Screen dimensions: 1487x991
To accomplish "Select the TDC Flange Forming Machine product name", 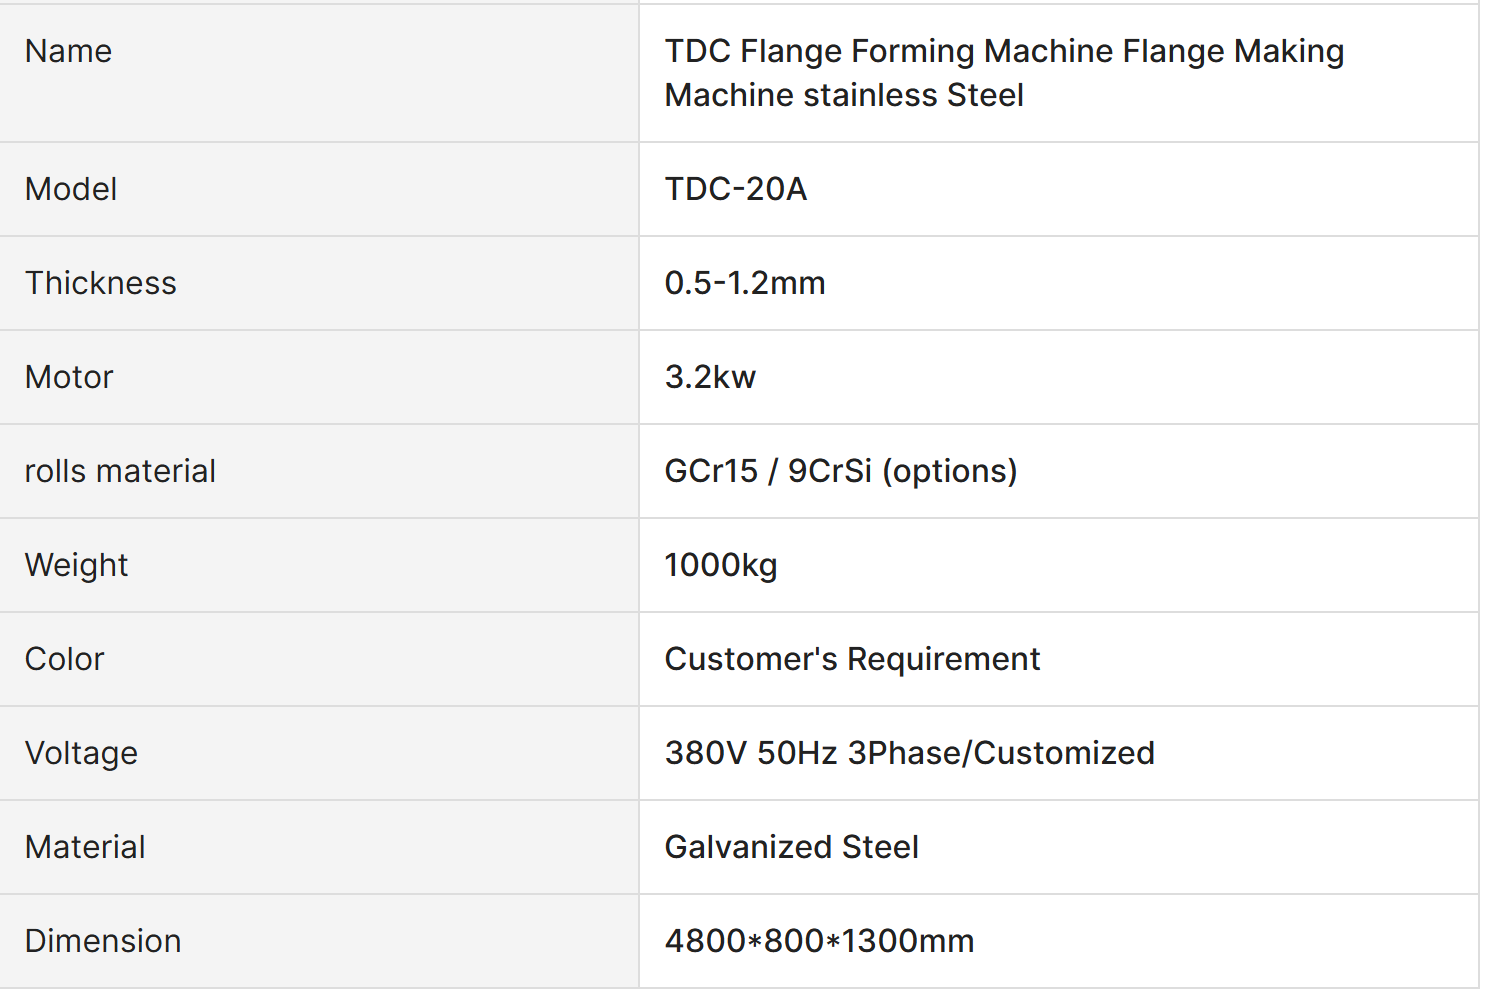I will tap(1004, 73).
